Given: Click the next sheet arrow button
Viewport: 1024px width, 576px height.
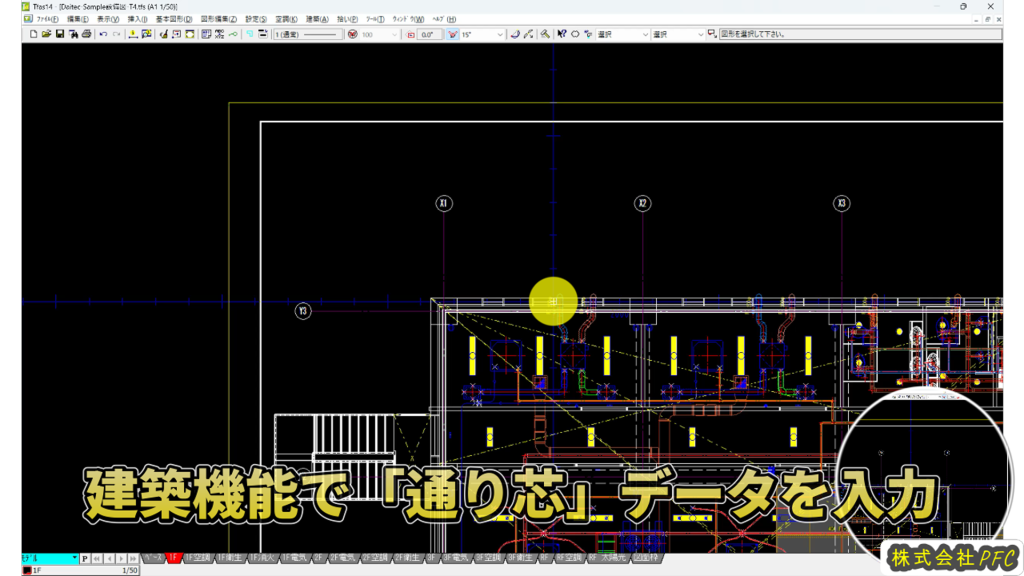Looking at the screenshot, I should click(122, 558).
